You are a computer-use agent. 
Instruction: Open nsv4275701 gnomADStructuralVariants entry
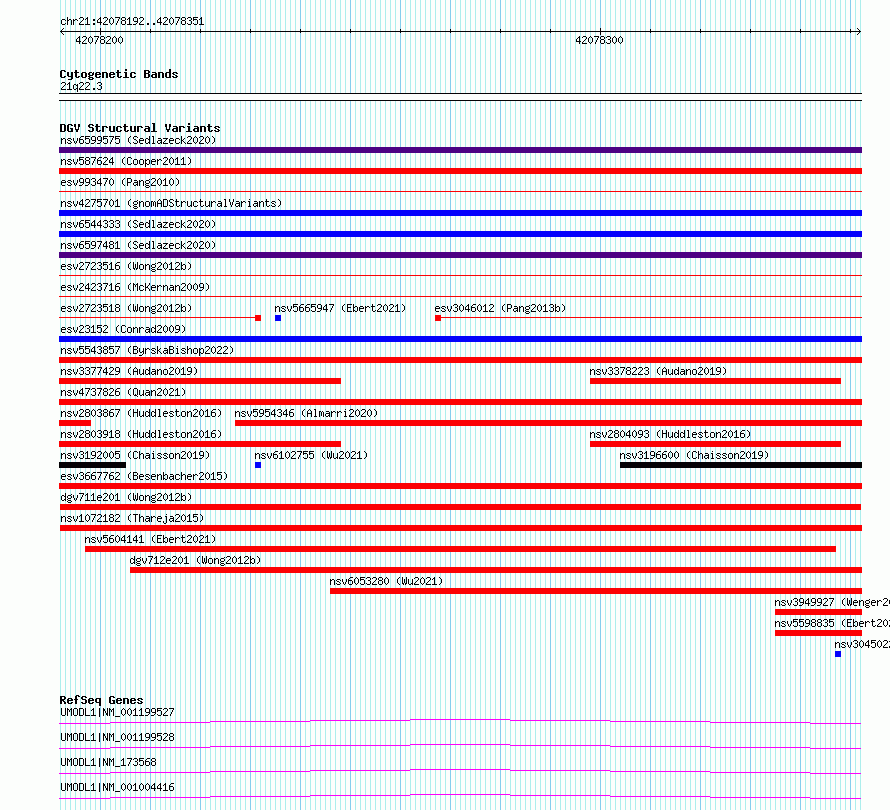click(171, 203)
